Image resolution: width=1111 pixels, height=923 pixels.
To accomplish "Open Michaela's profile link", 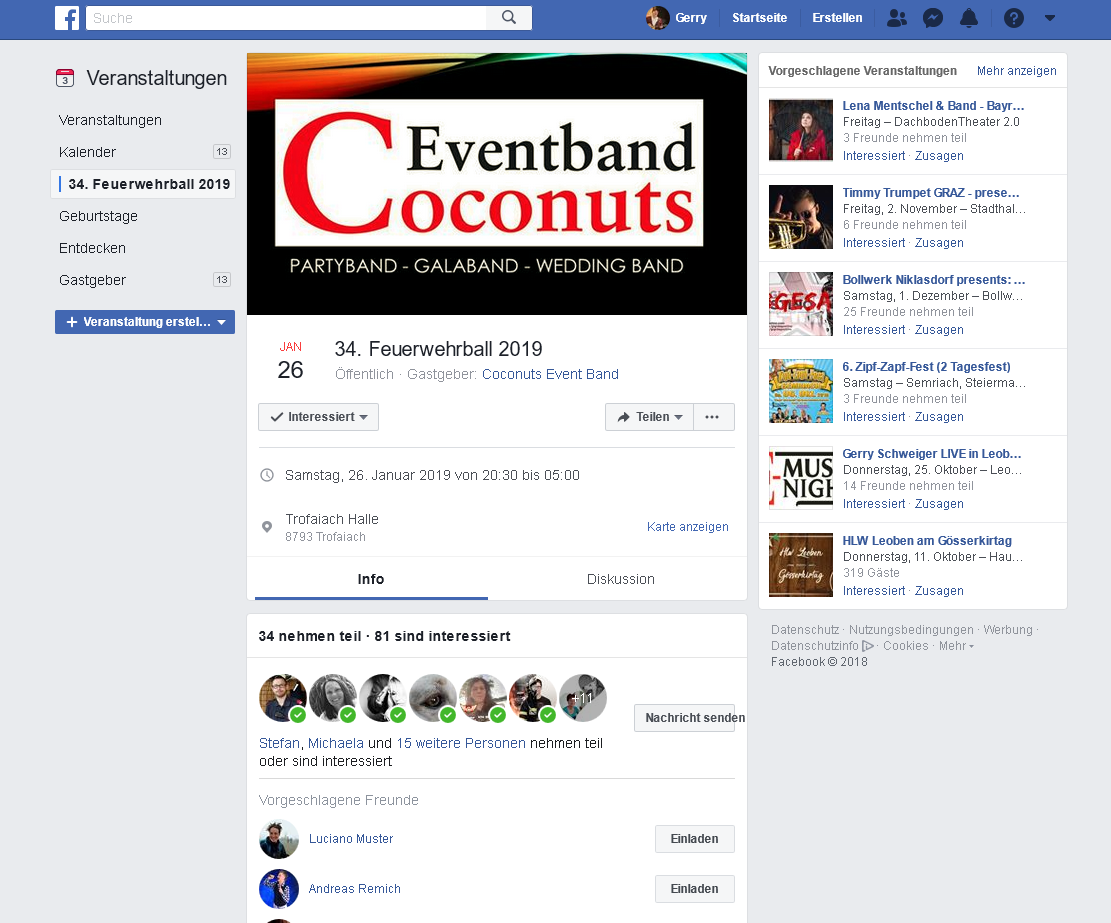I will click(336, 744).
